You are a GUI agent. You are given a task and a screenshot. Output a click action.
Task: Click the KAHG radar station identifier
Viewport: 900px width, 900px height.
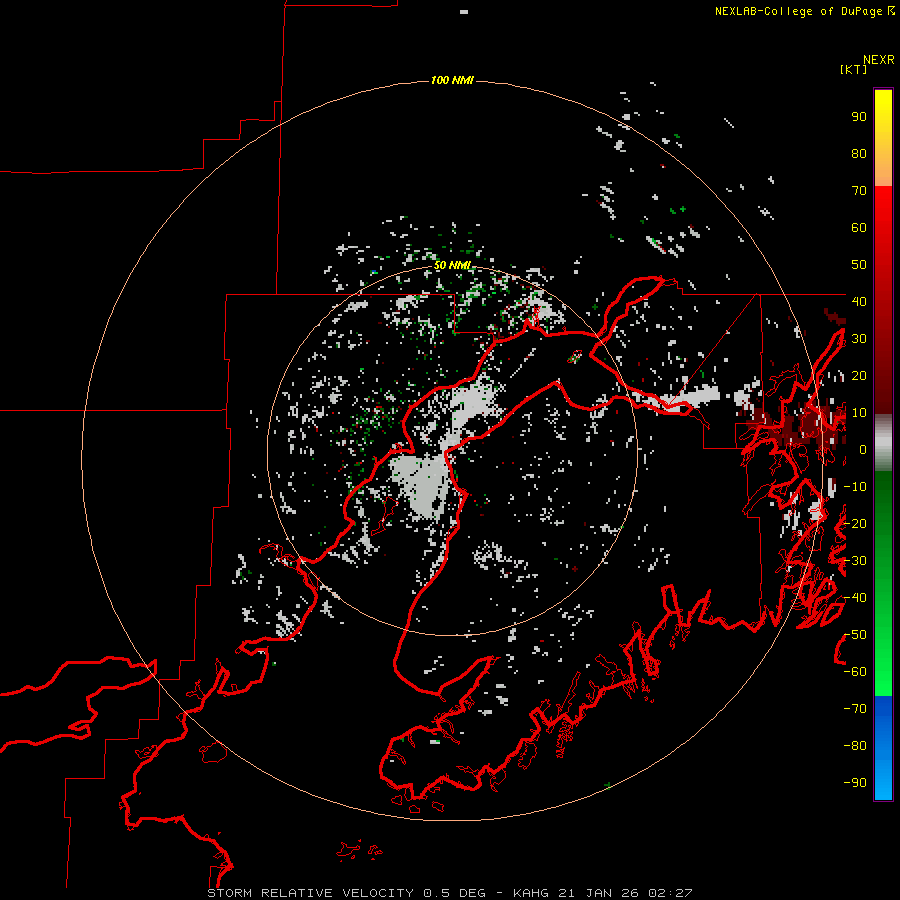[x=531, y=893]
